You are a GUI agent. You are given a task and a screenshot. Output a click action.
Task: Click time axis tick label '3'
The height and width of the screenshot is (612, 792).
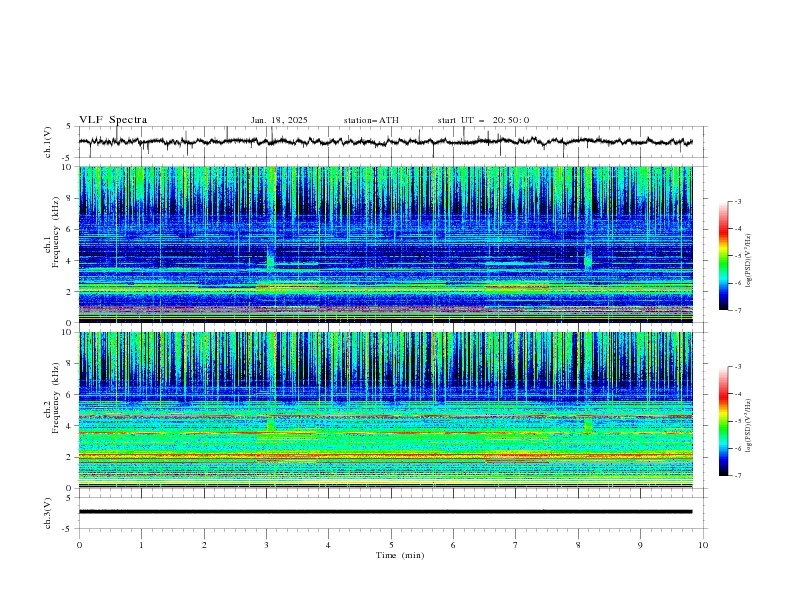(x=266, y=545)
